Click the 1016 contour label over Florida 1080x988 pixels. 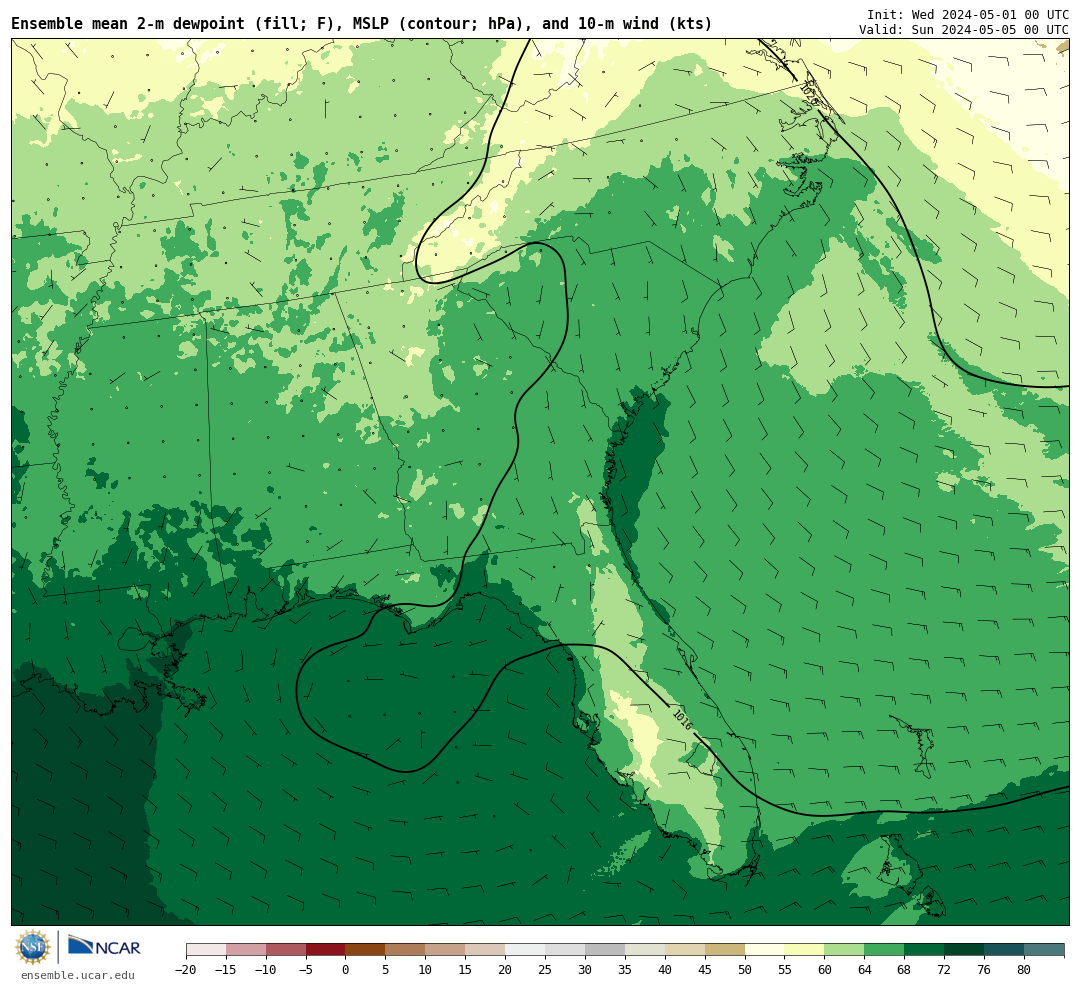(682, 719)
